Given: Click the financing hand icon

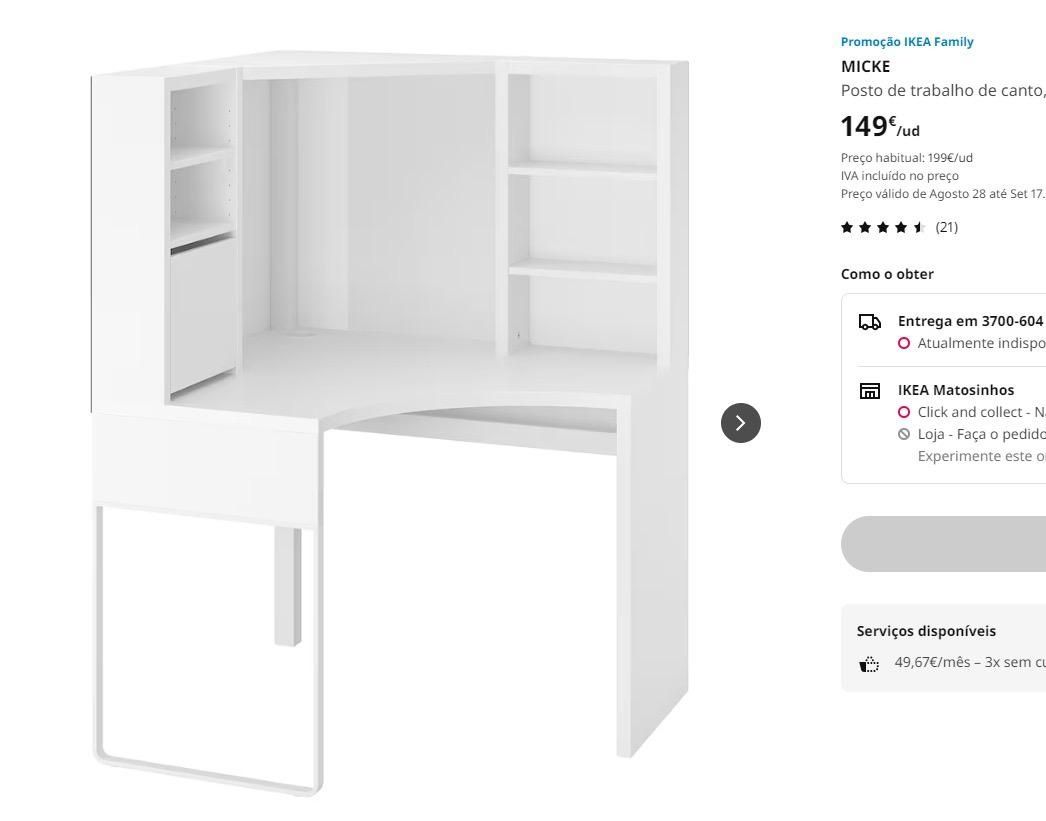Looking at the screenshot, I should pos(869,664).
